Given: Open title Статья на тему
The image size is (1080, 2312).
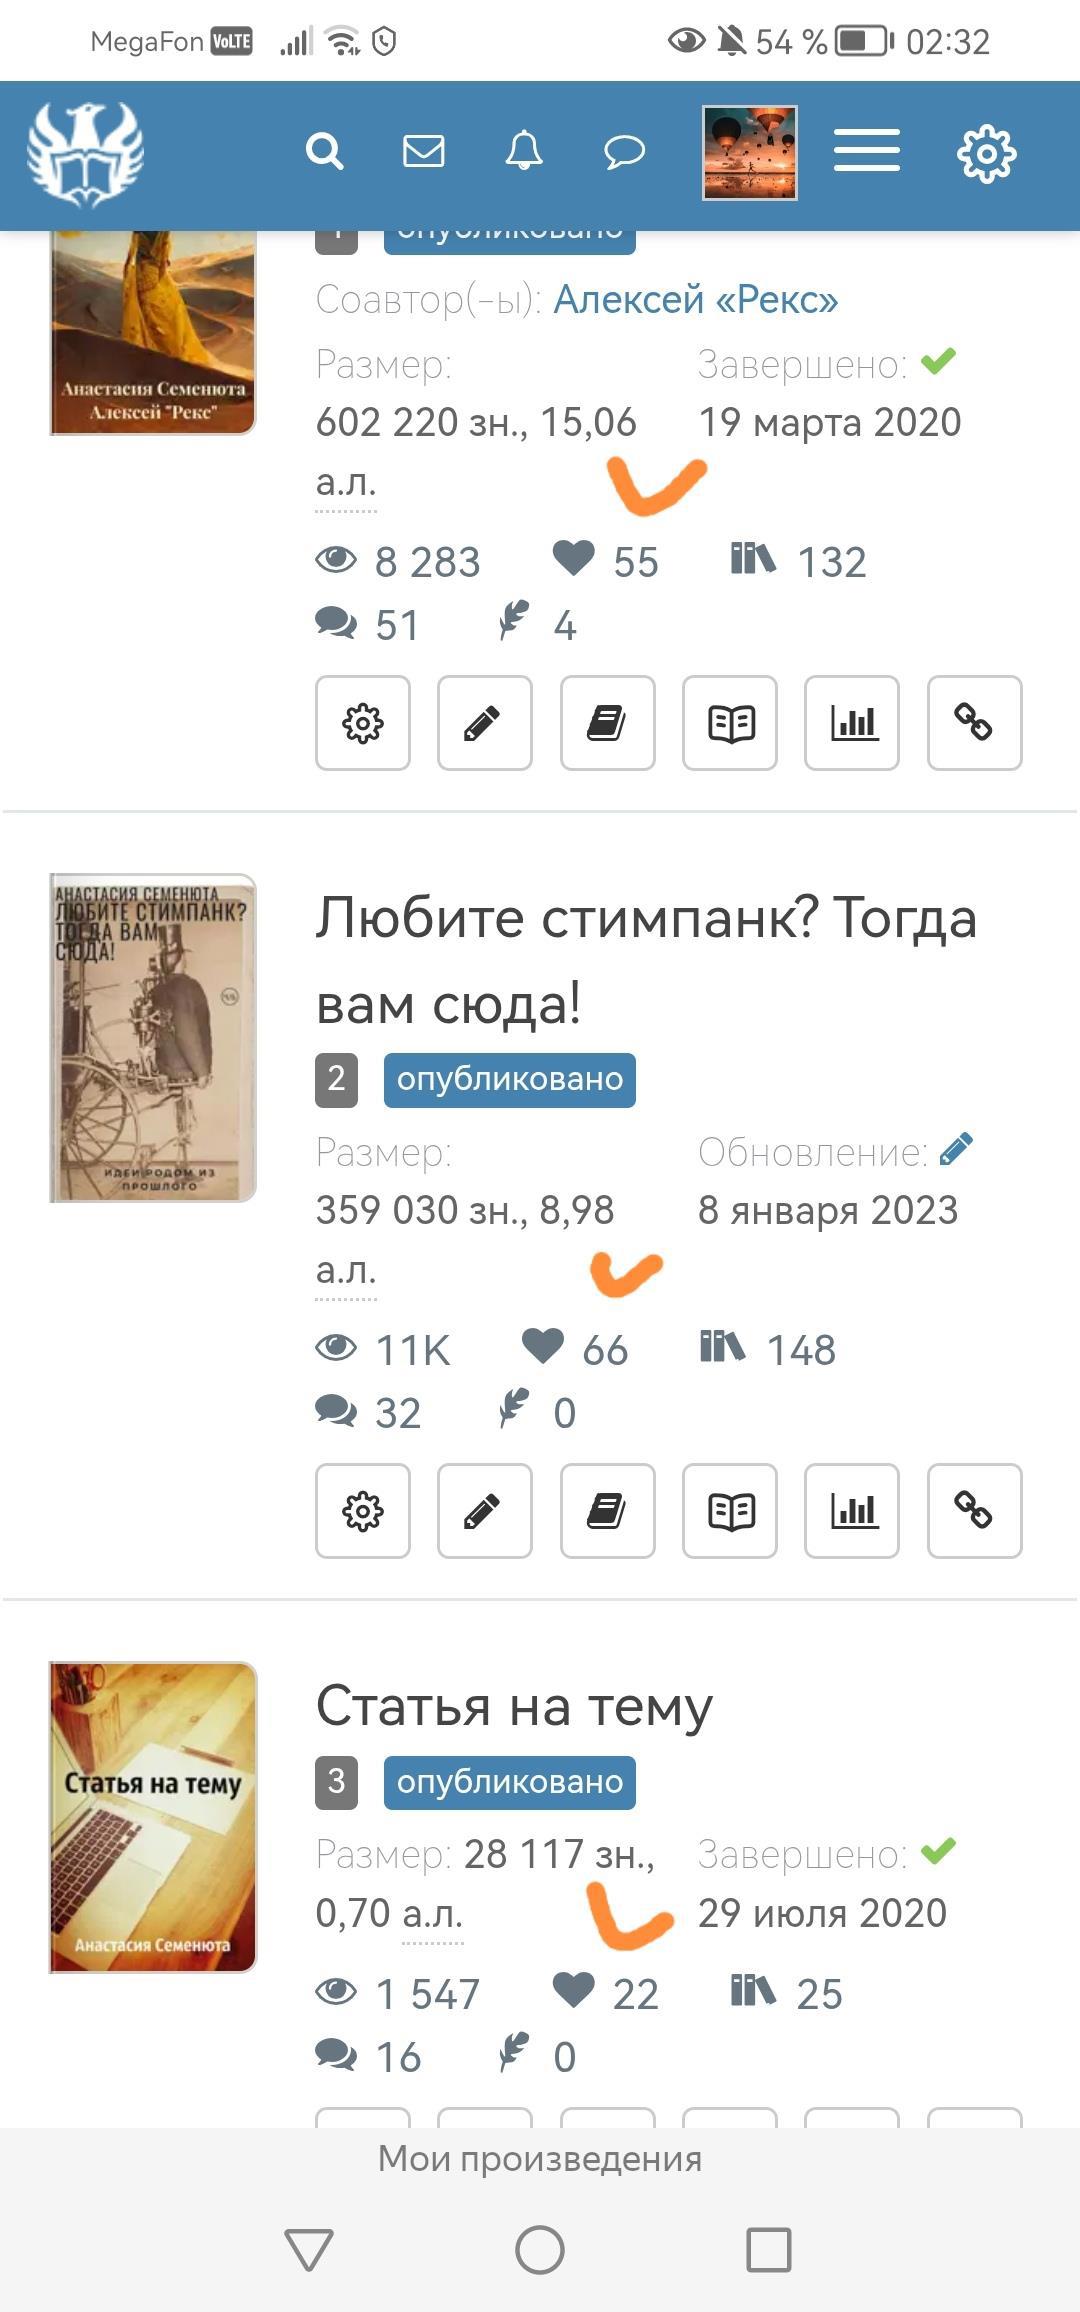Looking at the screenshot, I should coord(514,1707).
